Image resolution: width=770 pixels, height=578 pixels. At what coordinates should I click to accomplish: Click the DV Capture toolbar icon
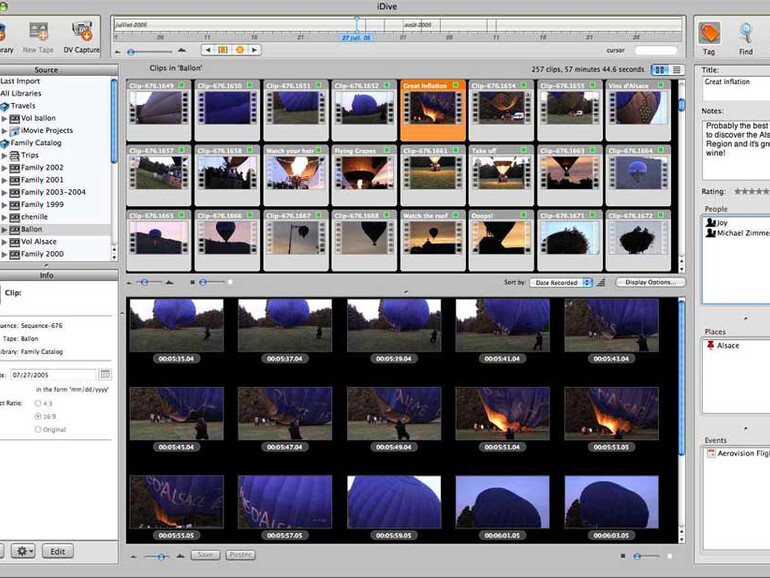pyautogui.click(x=82, y=32)
